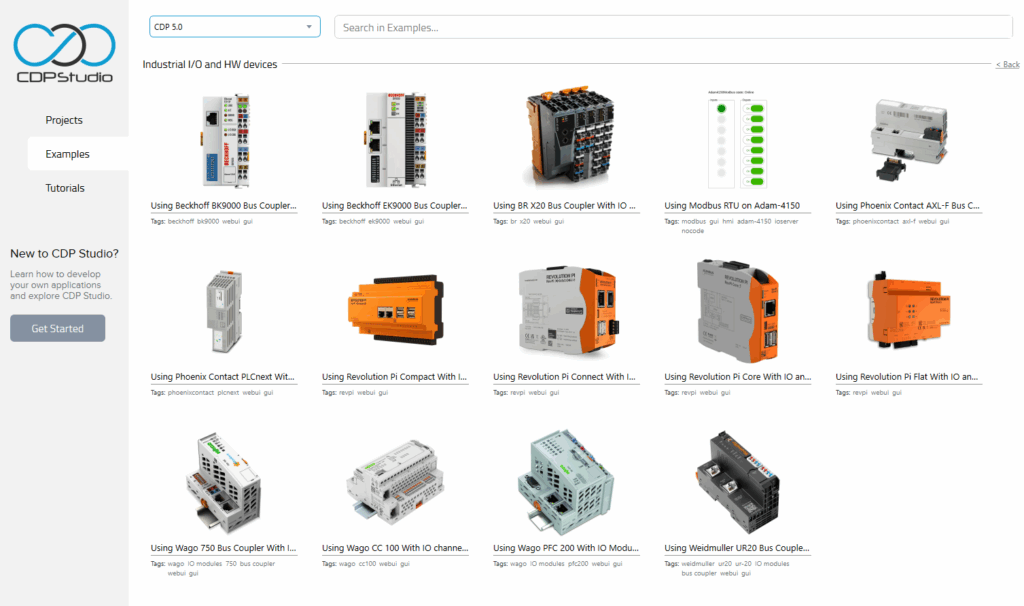This screenshot has height=606, width=1024.
Task: Switch to the Tutorials tab
Action: pyautogui.click(x=65, y=188)
